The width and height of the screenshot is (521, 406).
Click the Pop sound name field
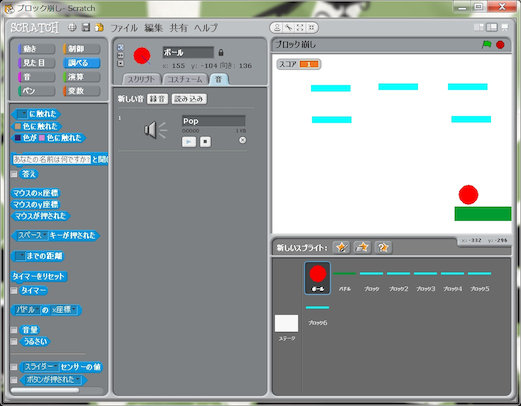click(213, 121)
